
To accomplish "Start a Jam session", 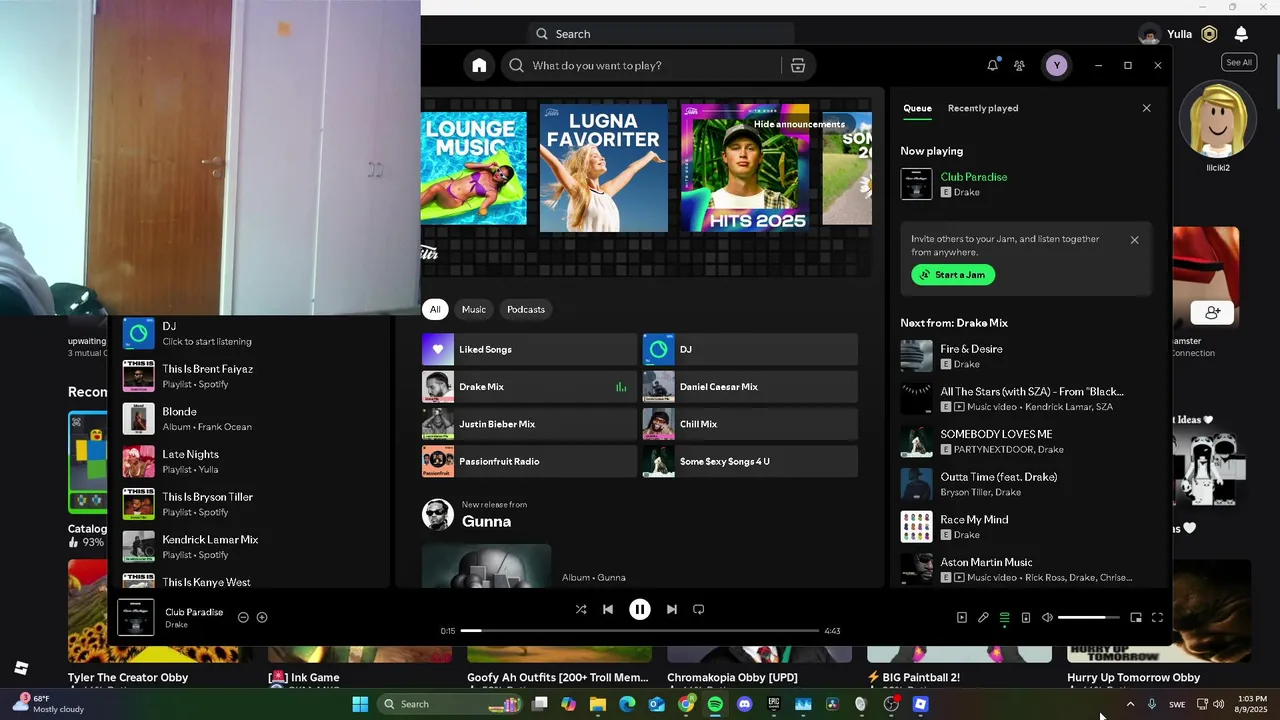I will point(953,275).
